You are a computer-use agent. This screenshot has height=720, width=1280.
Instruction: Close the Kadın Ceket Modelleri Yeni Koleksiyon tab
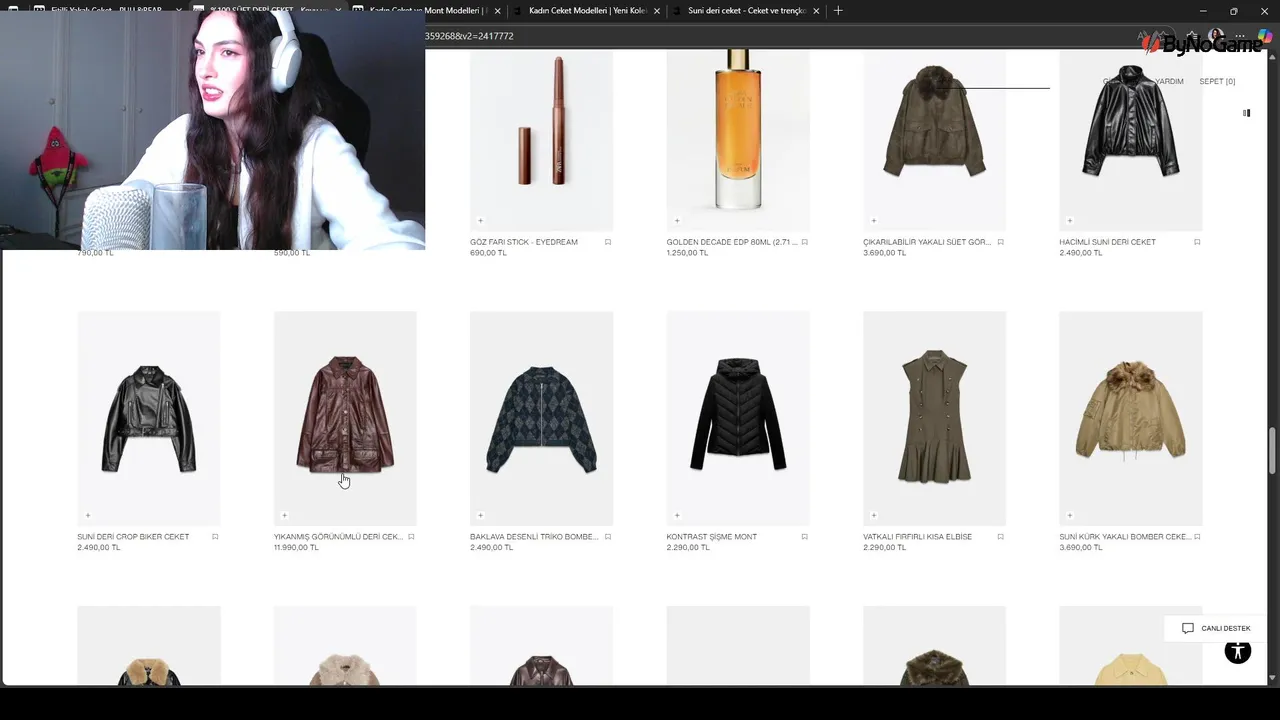click(657, 11)
